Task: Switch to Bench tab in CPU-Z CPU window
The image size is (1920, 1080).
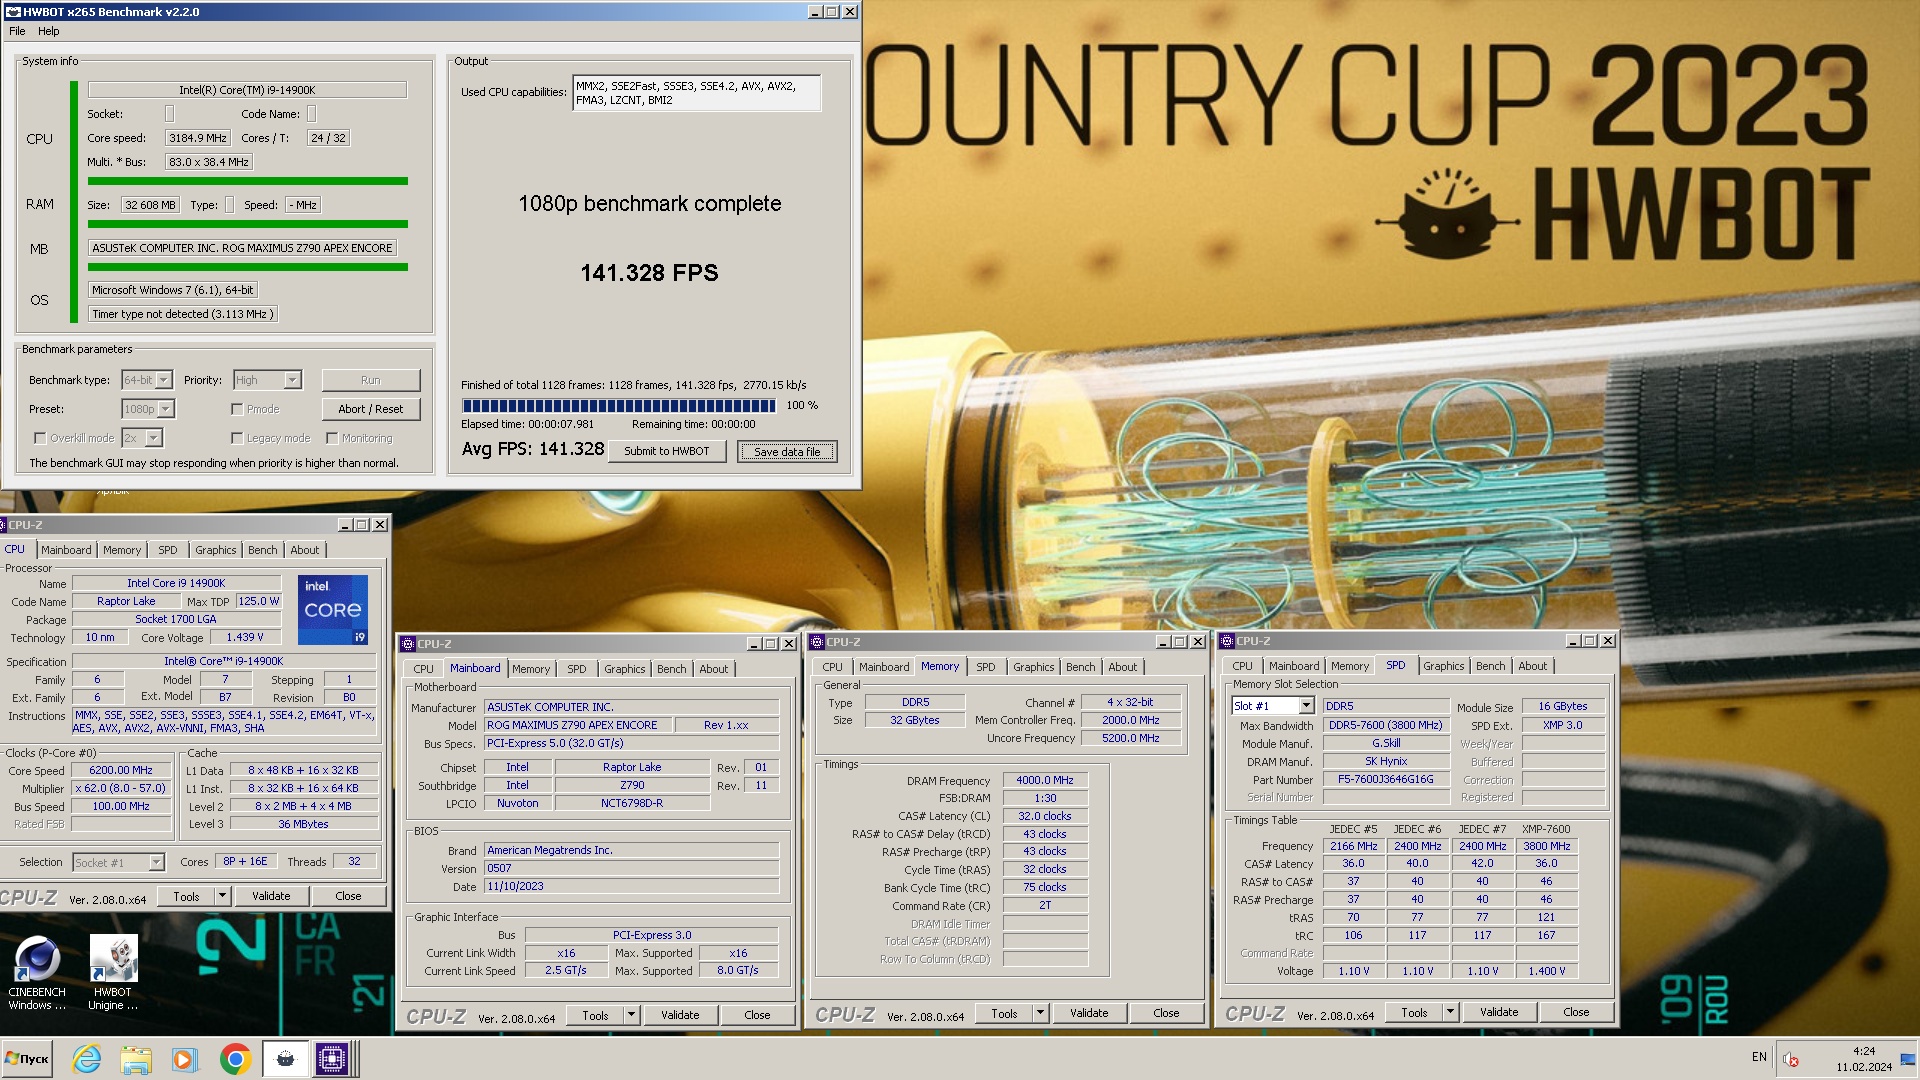Action: [263, 550]
